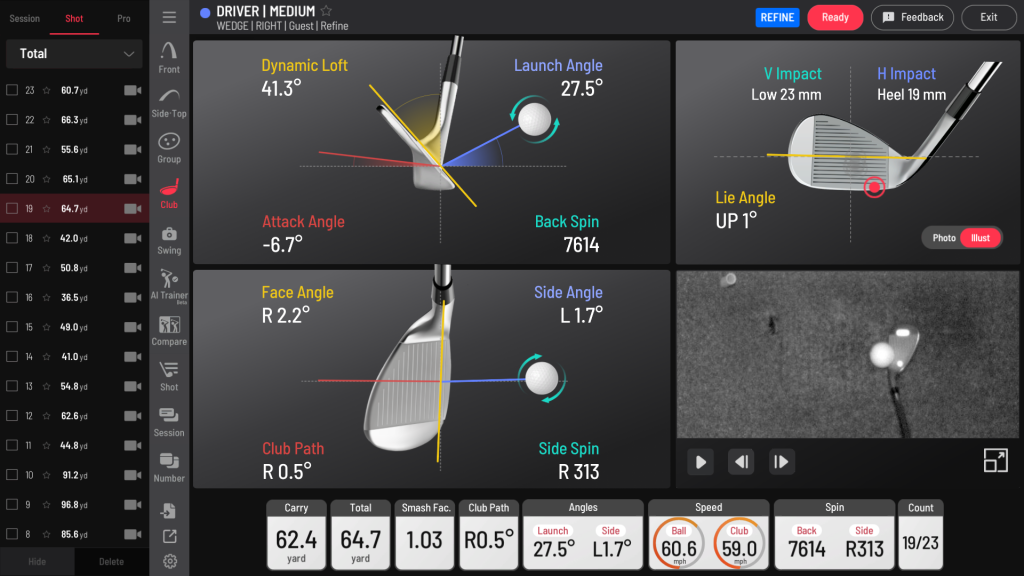Switch to the Session tab
Viewport: 1024px width, 576px height.
[25, 18]
